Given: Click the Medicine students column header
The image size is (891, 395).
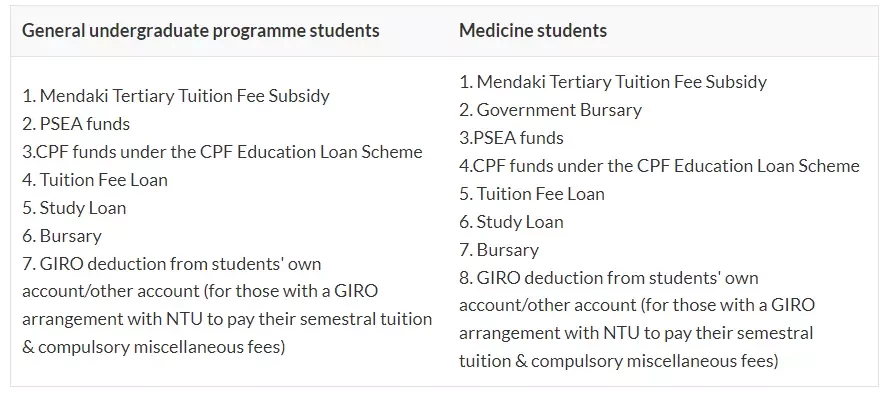Looking at the screenshot, I should [532, 30].
